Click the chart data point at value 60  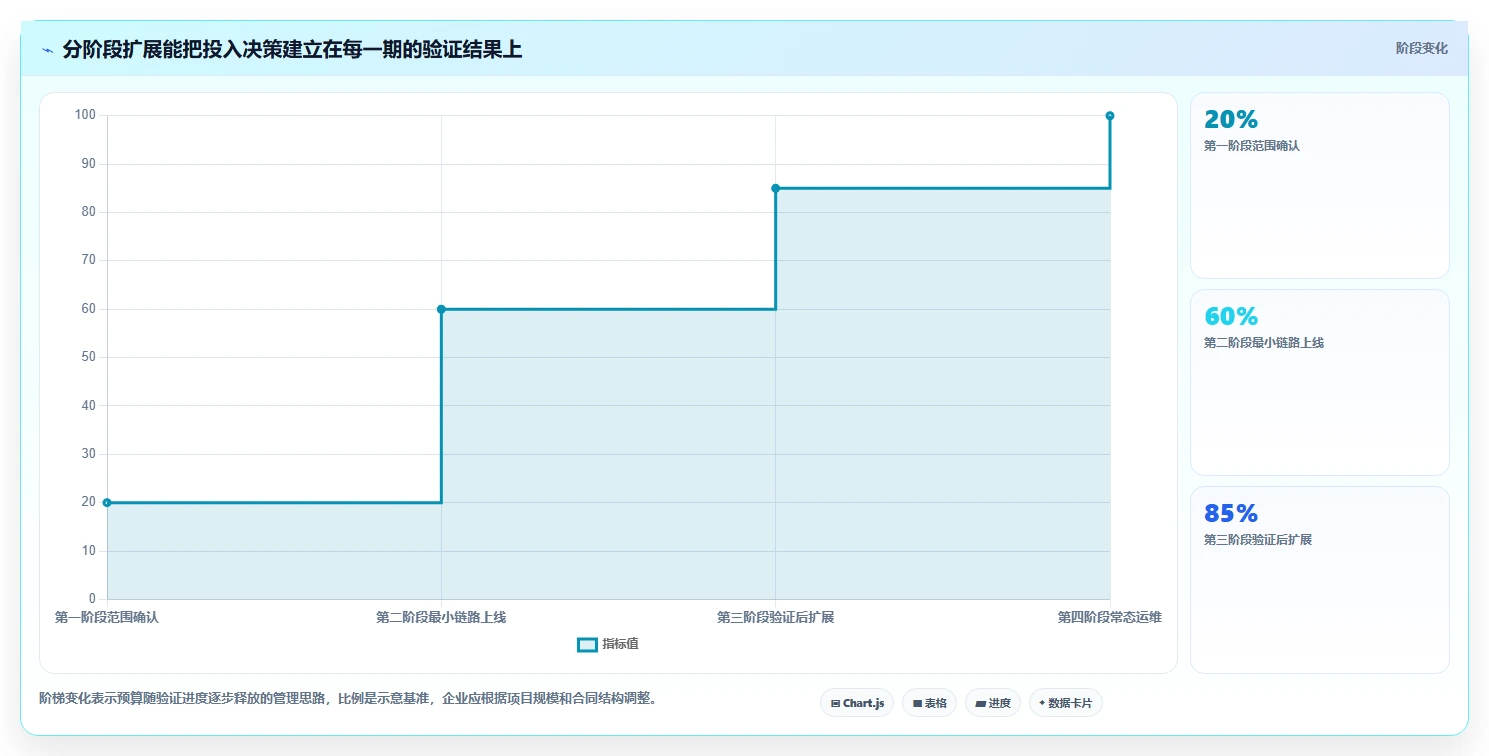[x=441, y=309]
